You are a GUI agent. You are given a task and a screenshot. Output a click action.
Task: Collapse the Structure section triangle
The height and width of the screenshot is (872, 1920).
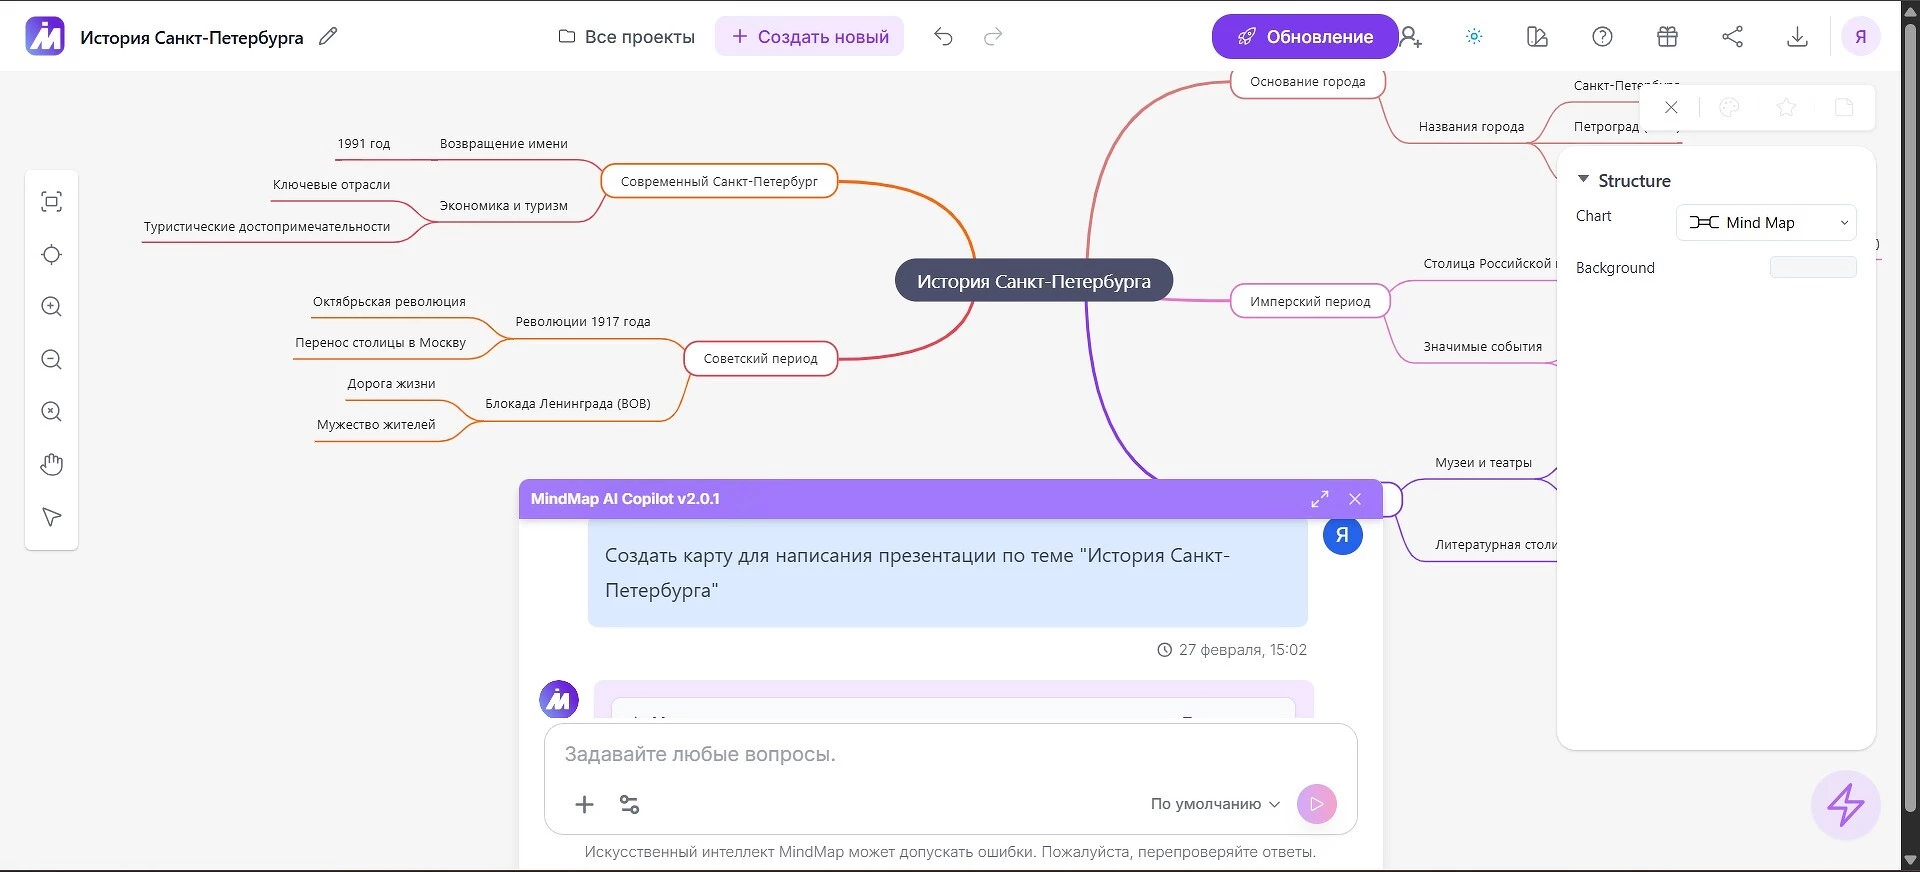coord(1583,180)
